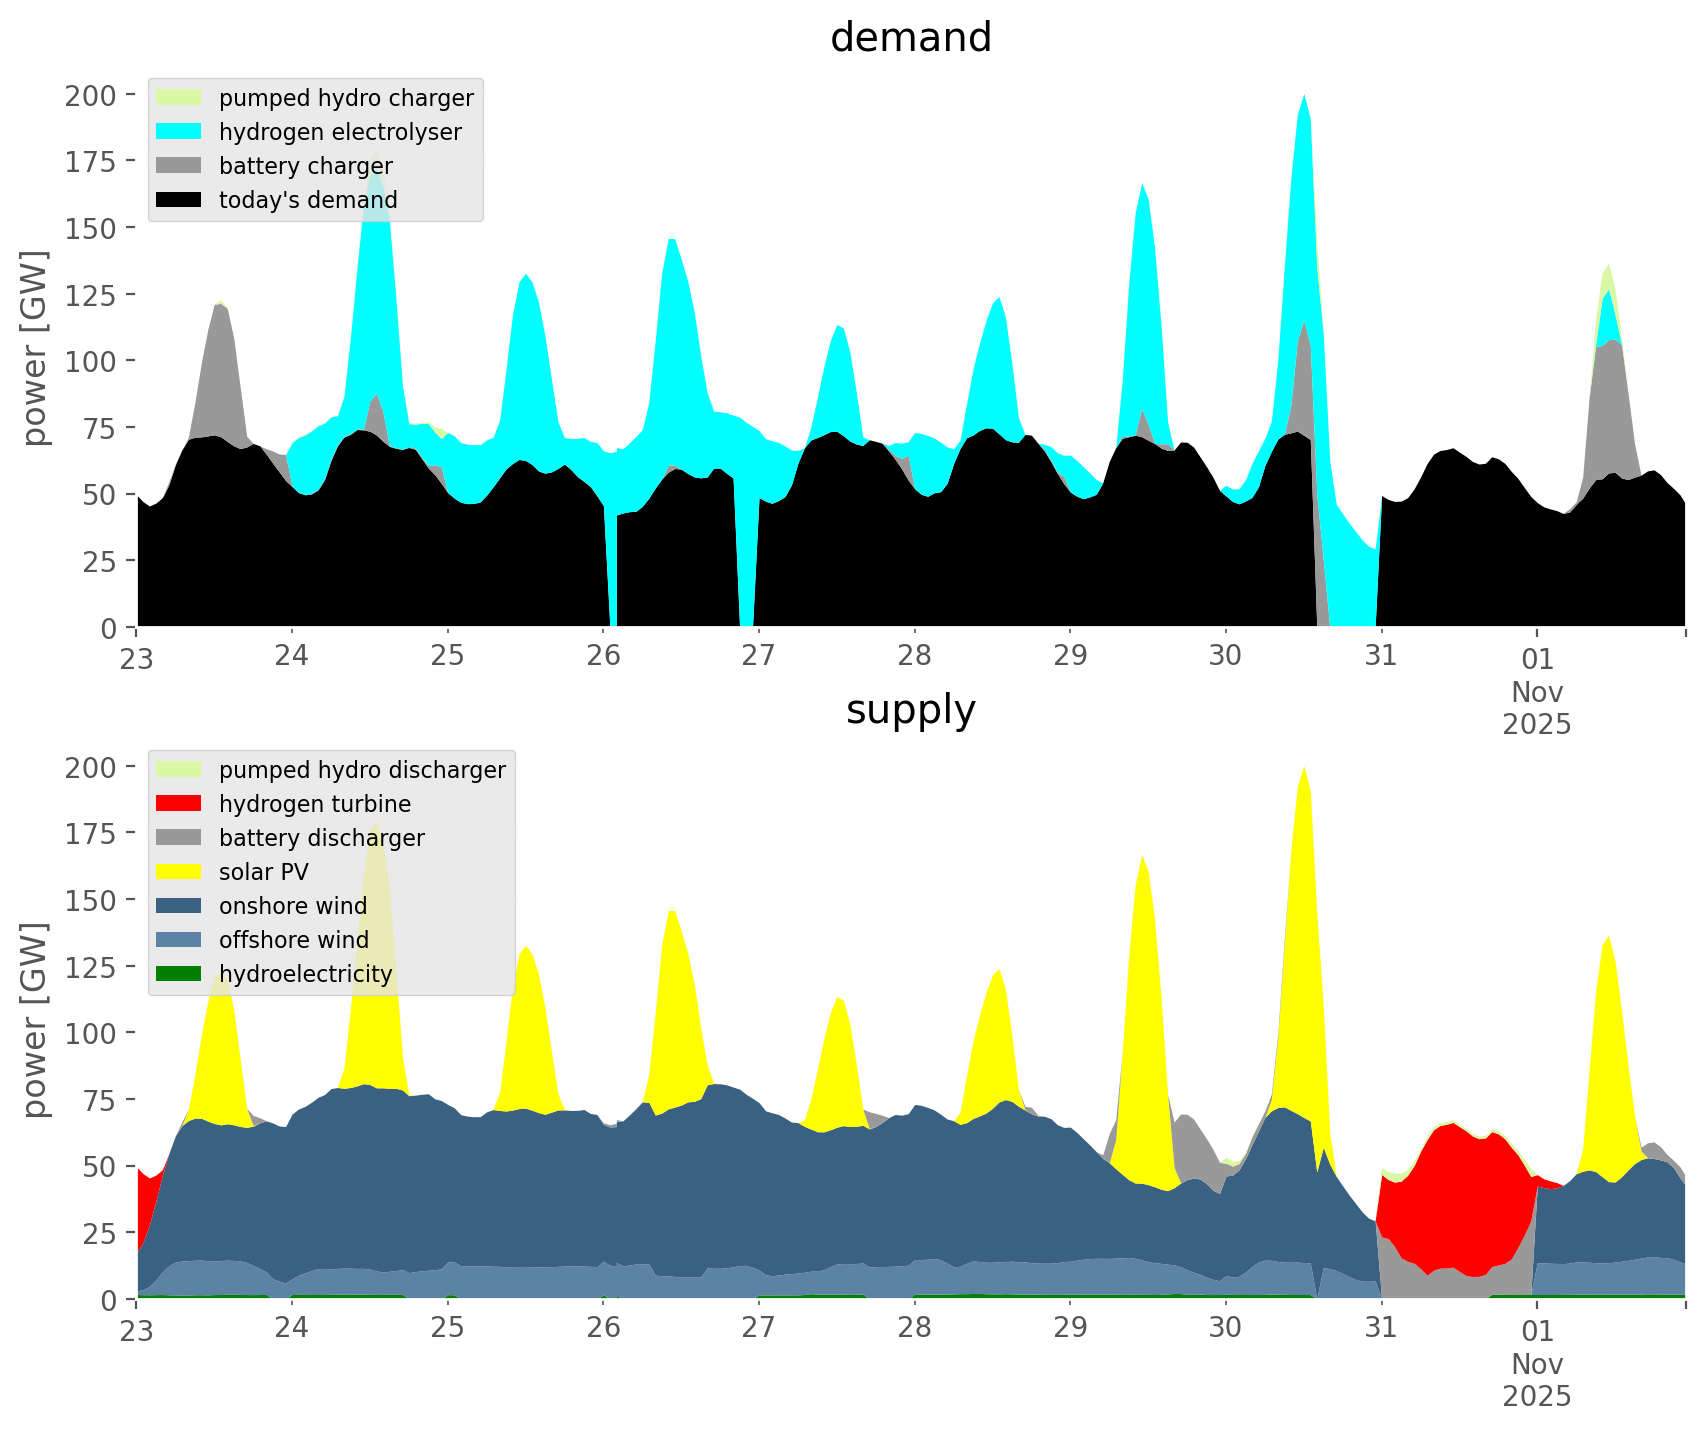Click the black today's demand legend swatch
Viewport: 1706px width, 1431px height.
pos(178,200)
